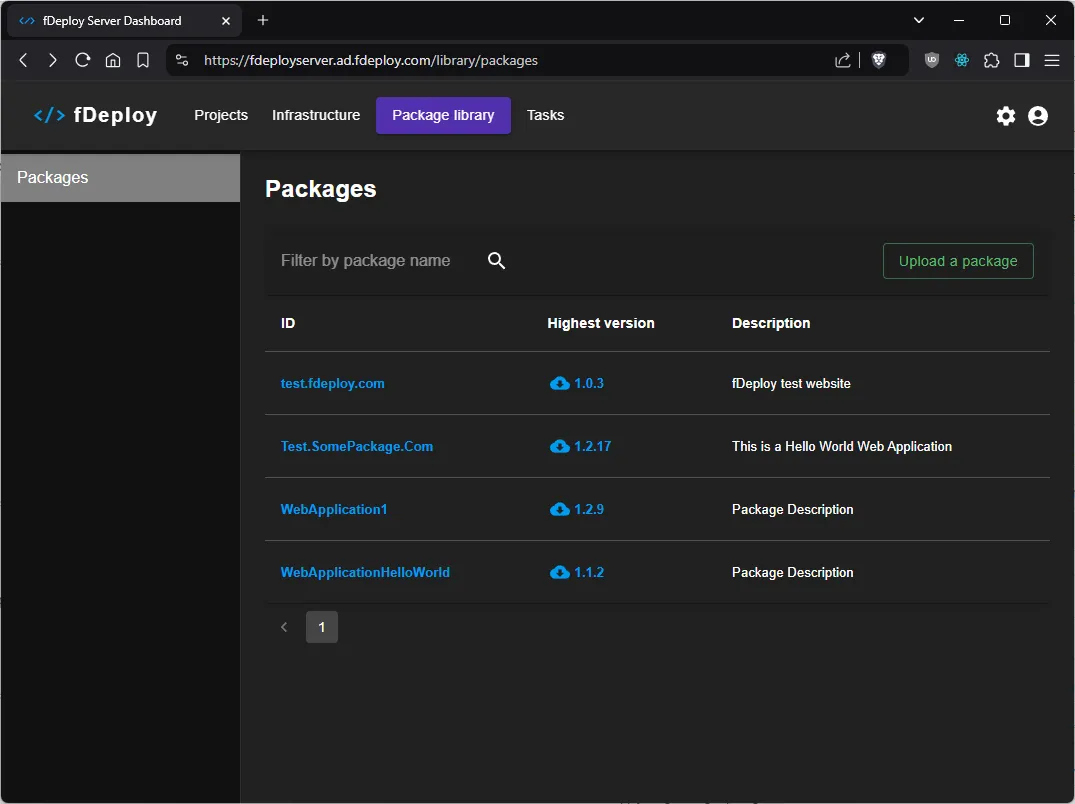
Task: Open the fDeploy settings gear icon
Action: [x=1005, y=115]
